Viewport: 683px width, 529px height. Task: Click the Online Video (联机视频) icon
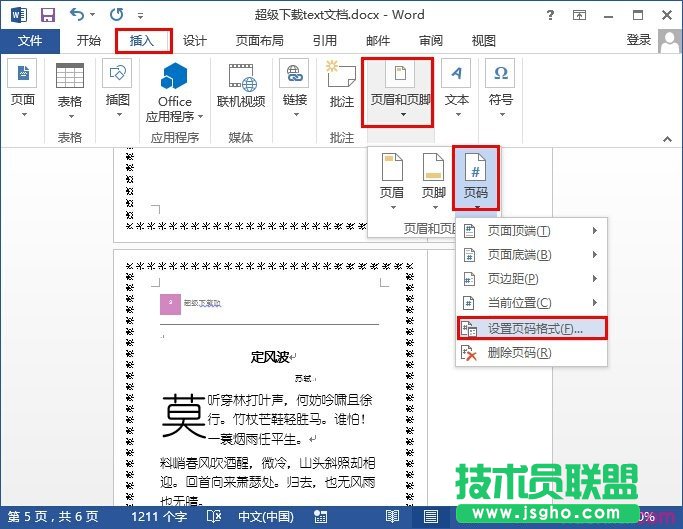pos(241,78)
